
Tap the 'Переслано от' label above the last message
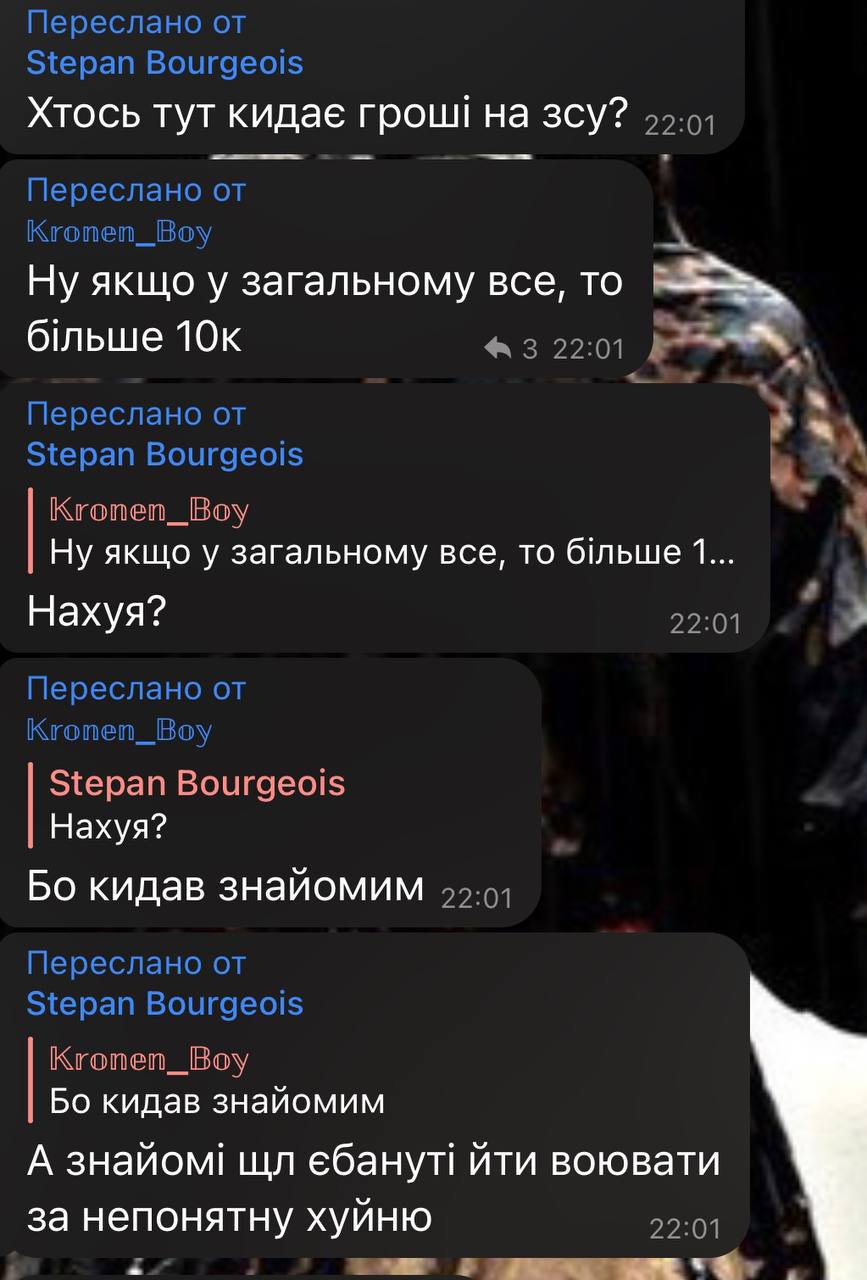[x=136, y=963]
